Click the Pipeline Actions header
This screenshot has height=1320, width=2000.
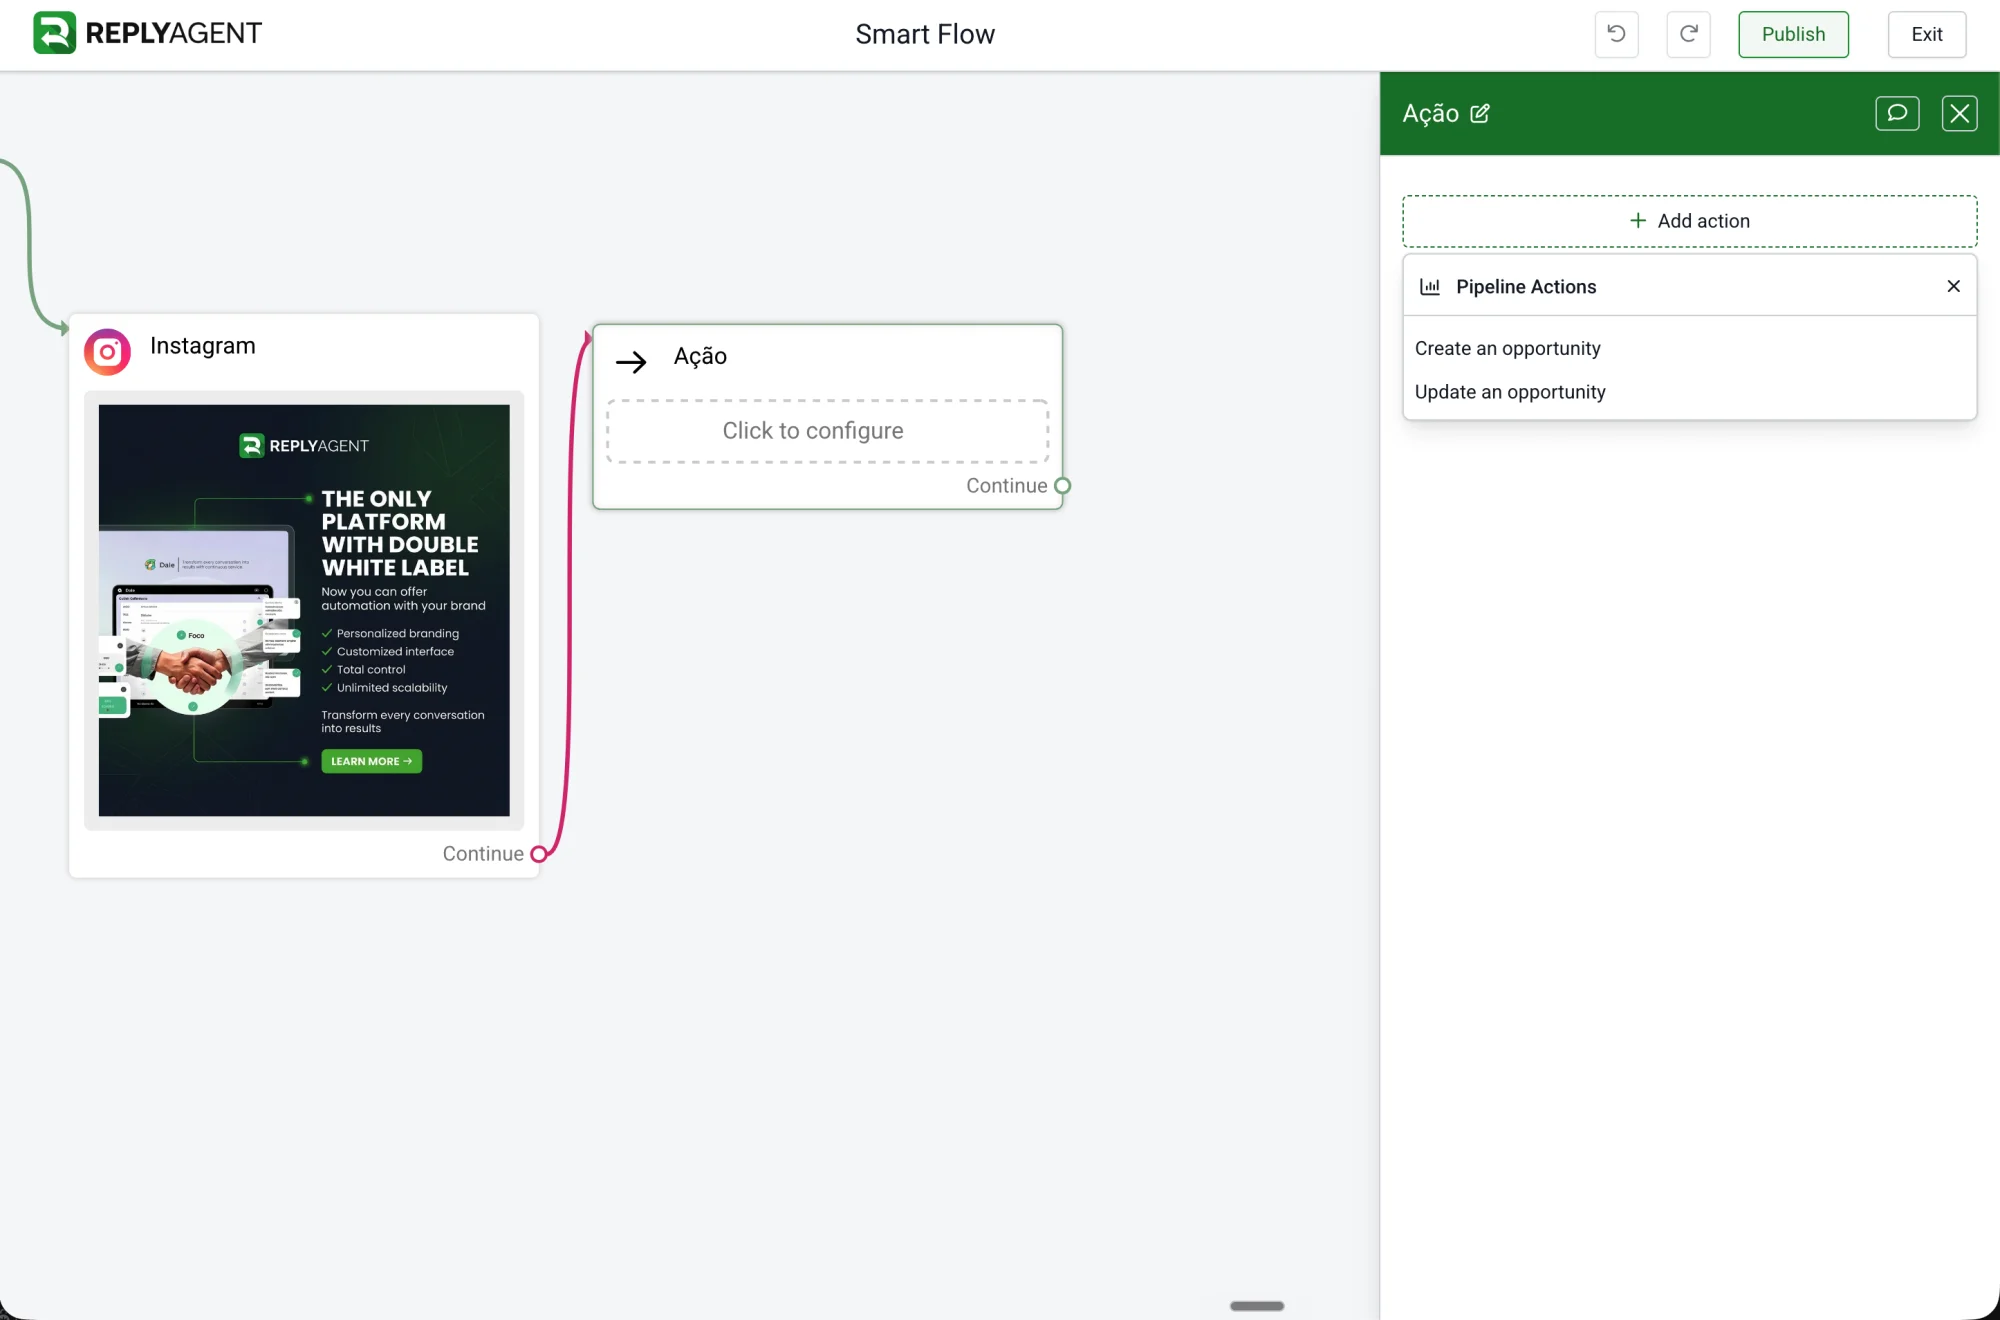(x=1689, y=286)
